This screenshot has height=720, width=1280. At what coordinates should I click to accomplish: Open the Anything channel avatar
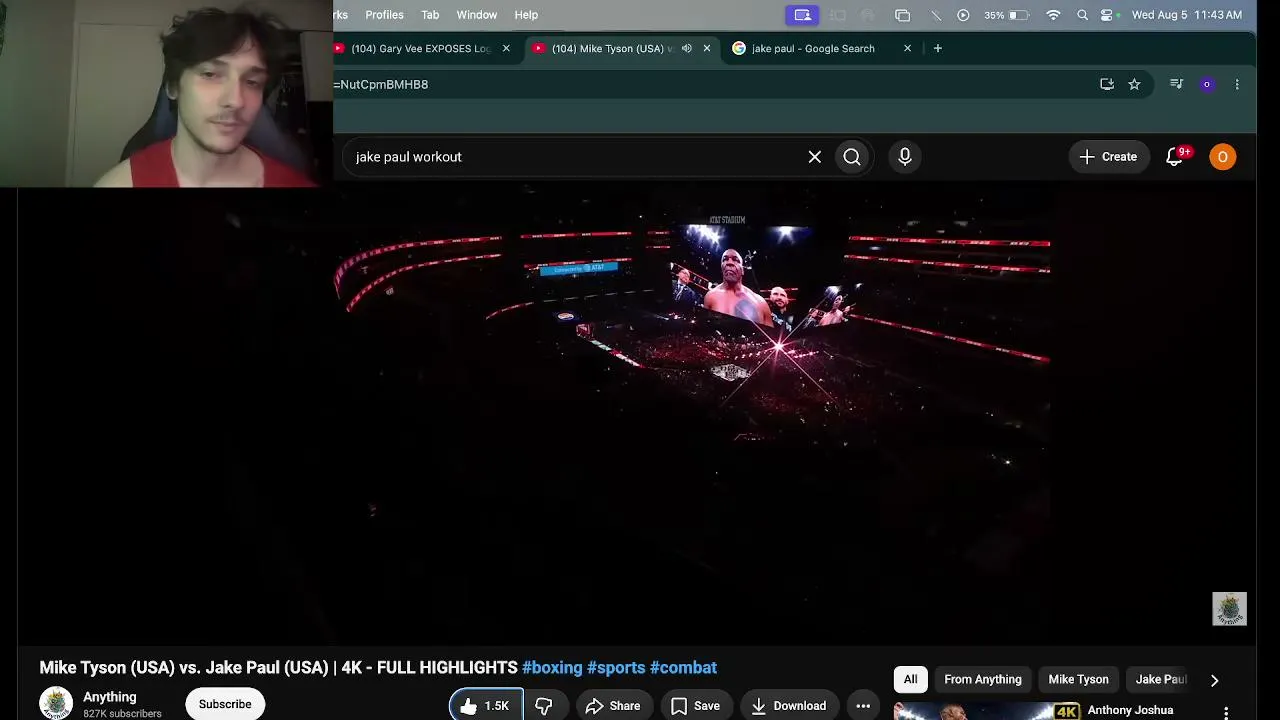click(x=56, y=703)
